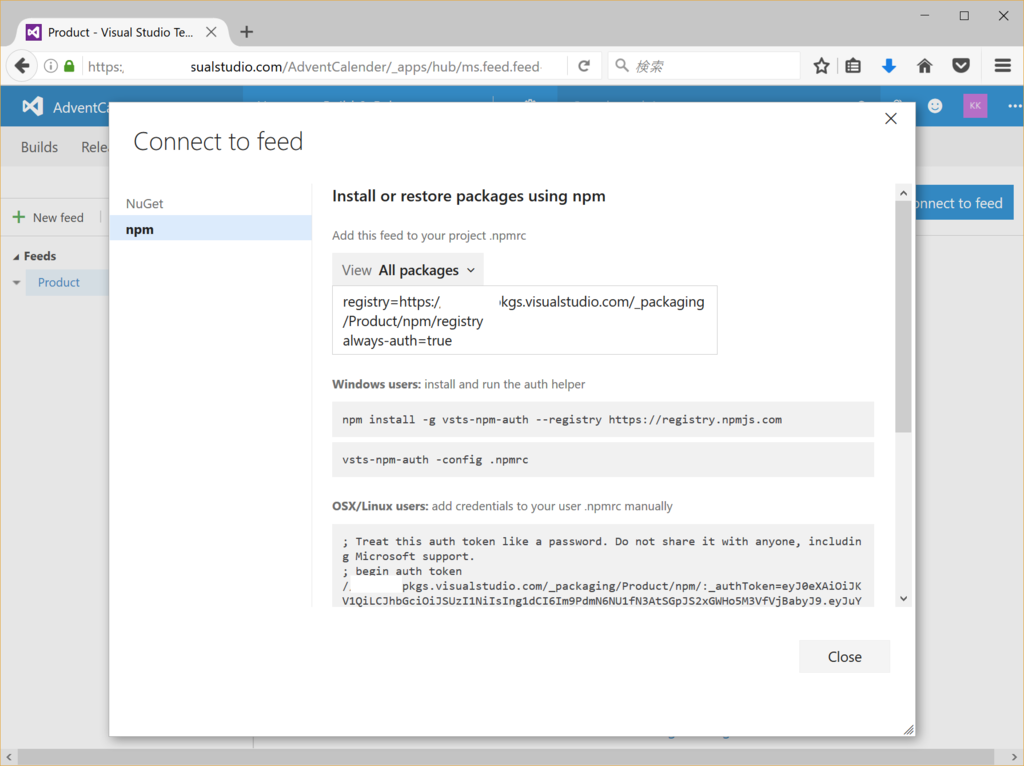The image size is (1024, 766).
Task: Click search magnifier icon in search box
Action: point(622,65)
